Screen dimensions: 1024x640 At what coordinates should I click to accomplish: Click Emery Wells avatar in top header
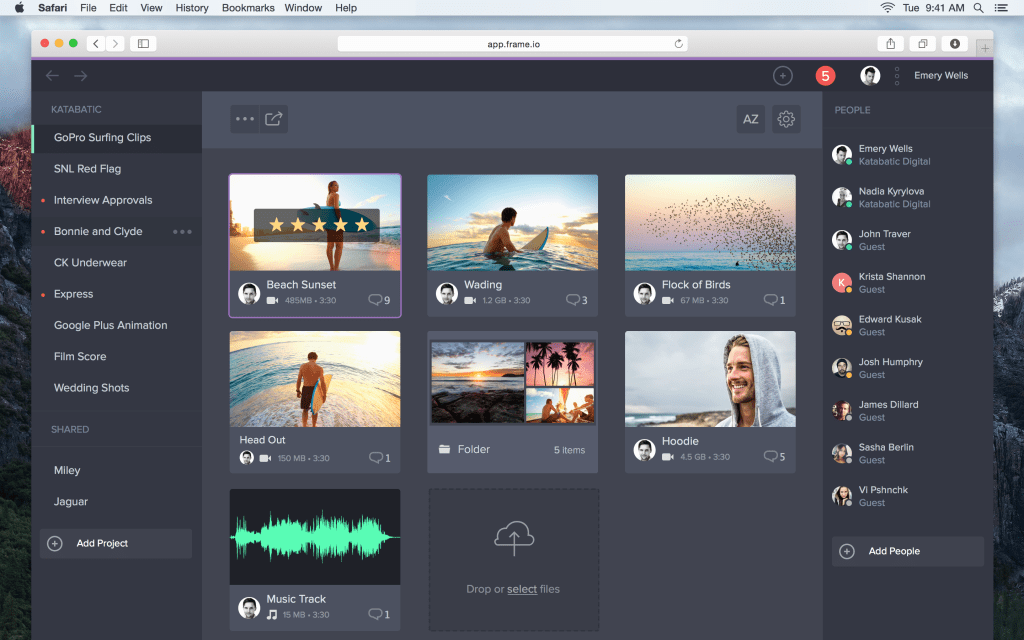coord(870,76)
